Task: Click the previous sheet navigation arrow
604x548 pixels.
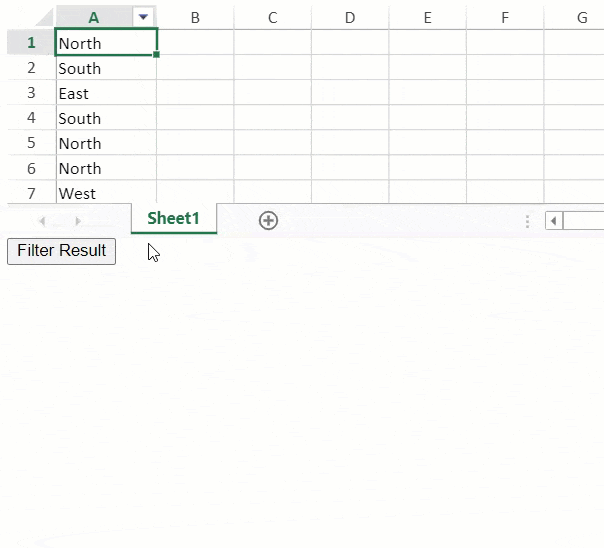Action: pos(42,221)
